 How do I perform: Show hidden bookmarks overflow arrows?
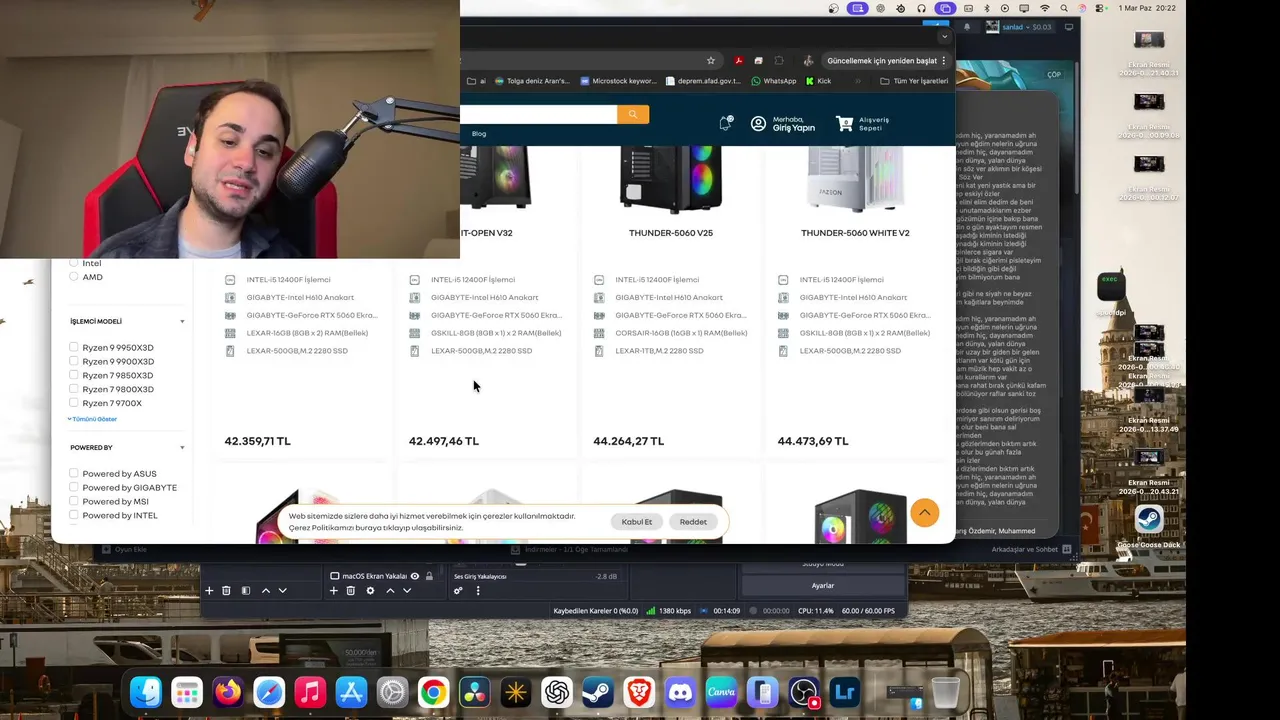tap(857, 81)
